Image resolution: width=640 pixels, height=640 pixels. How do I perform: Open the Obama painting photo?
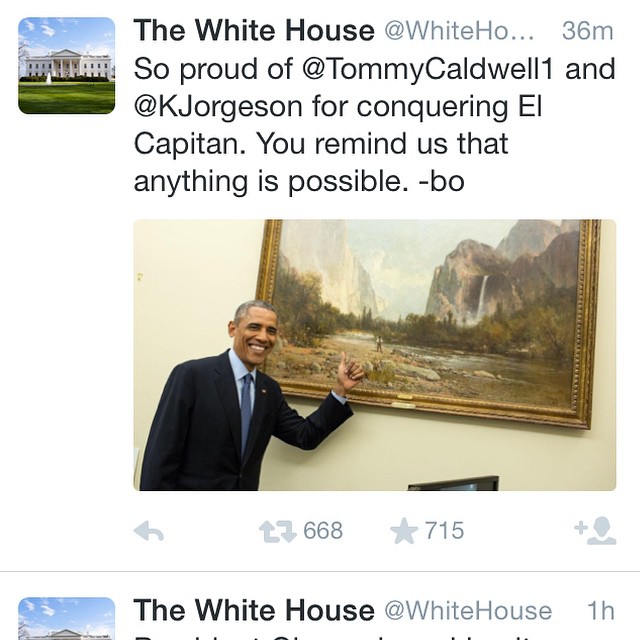(x=375, y=355)
